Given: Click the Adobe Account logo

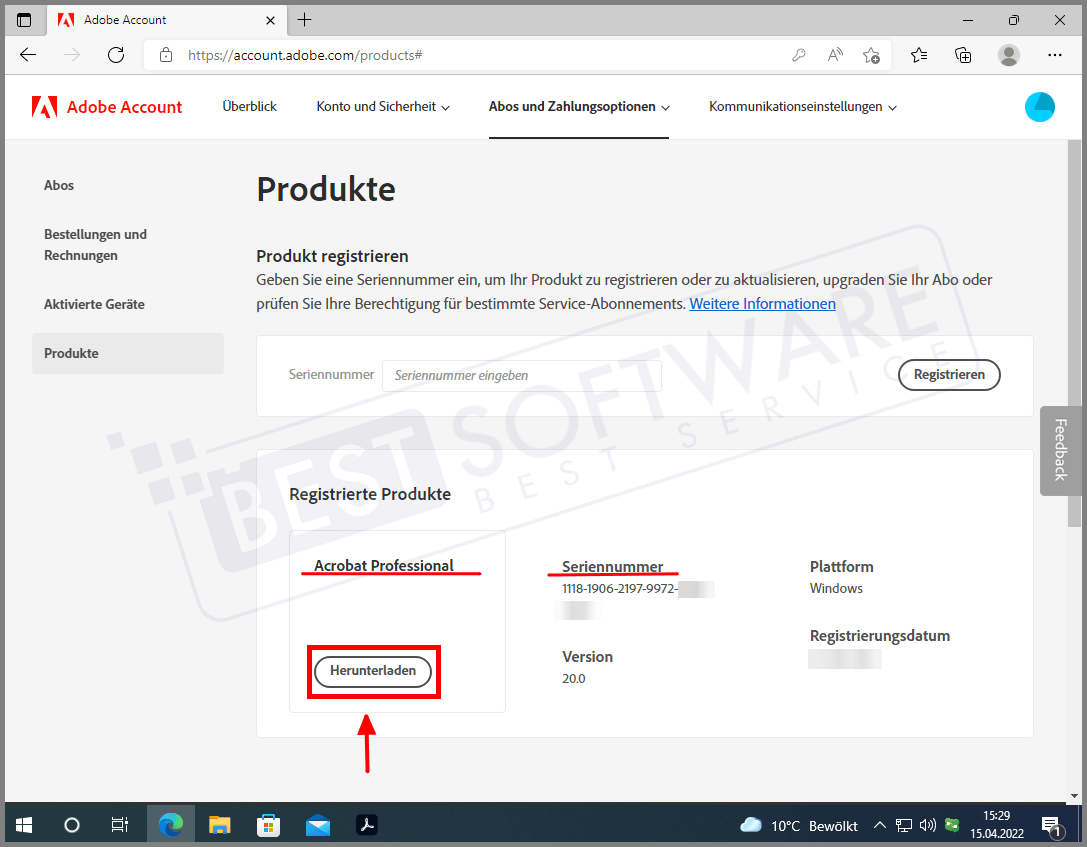Looking at the screenshot, I should point(107,107).
